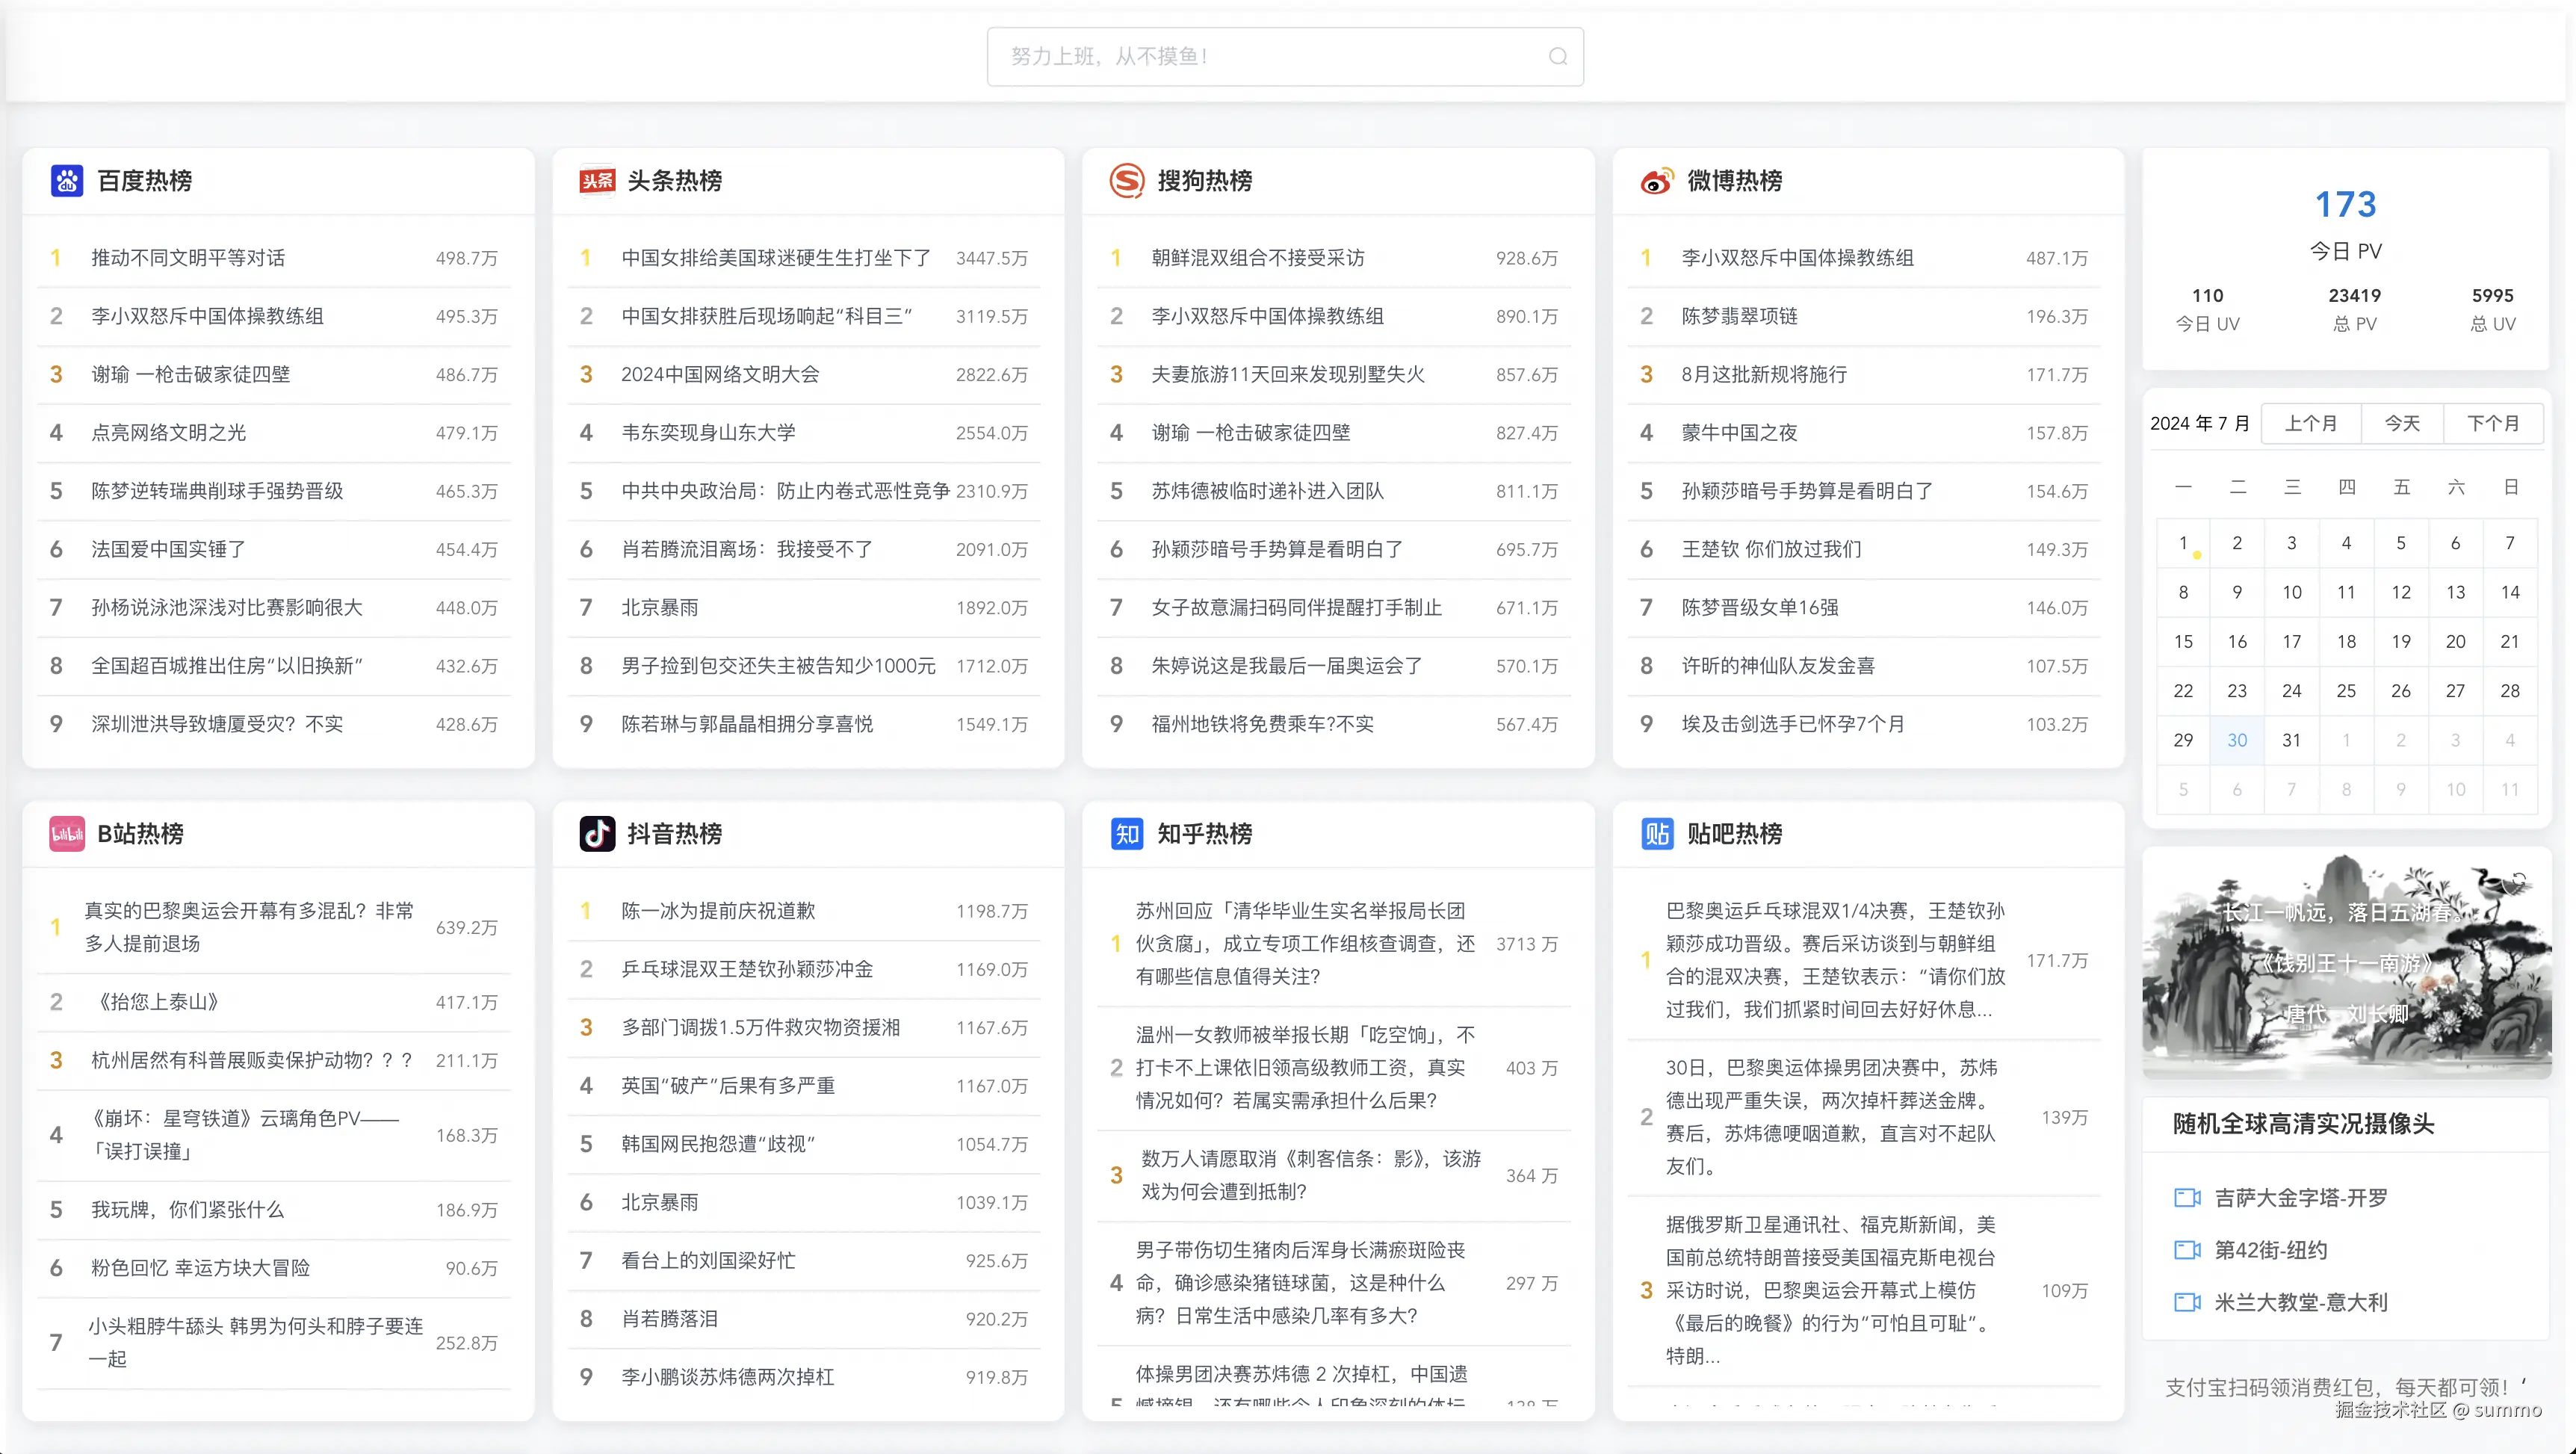This screenshot has height=1454, width=2576.
Task: Click the Bilibili pink logo icon
Action: pos(67,834)
